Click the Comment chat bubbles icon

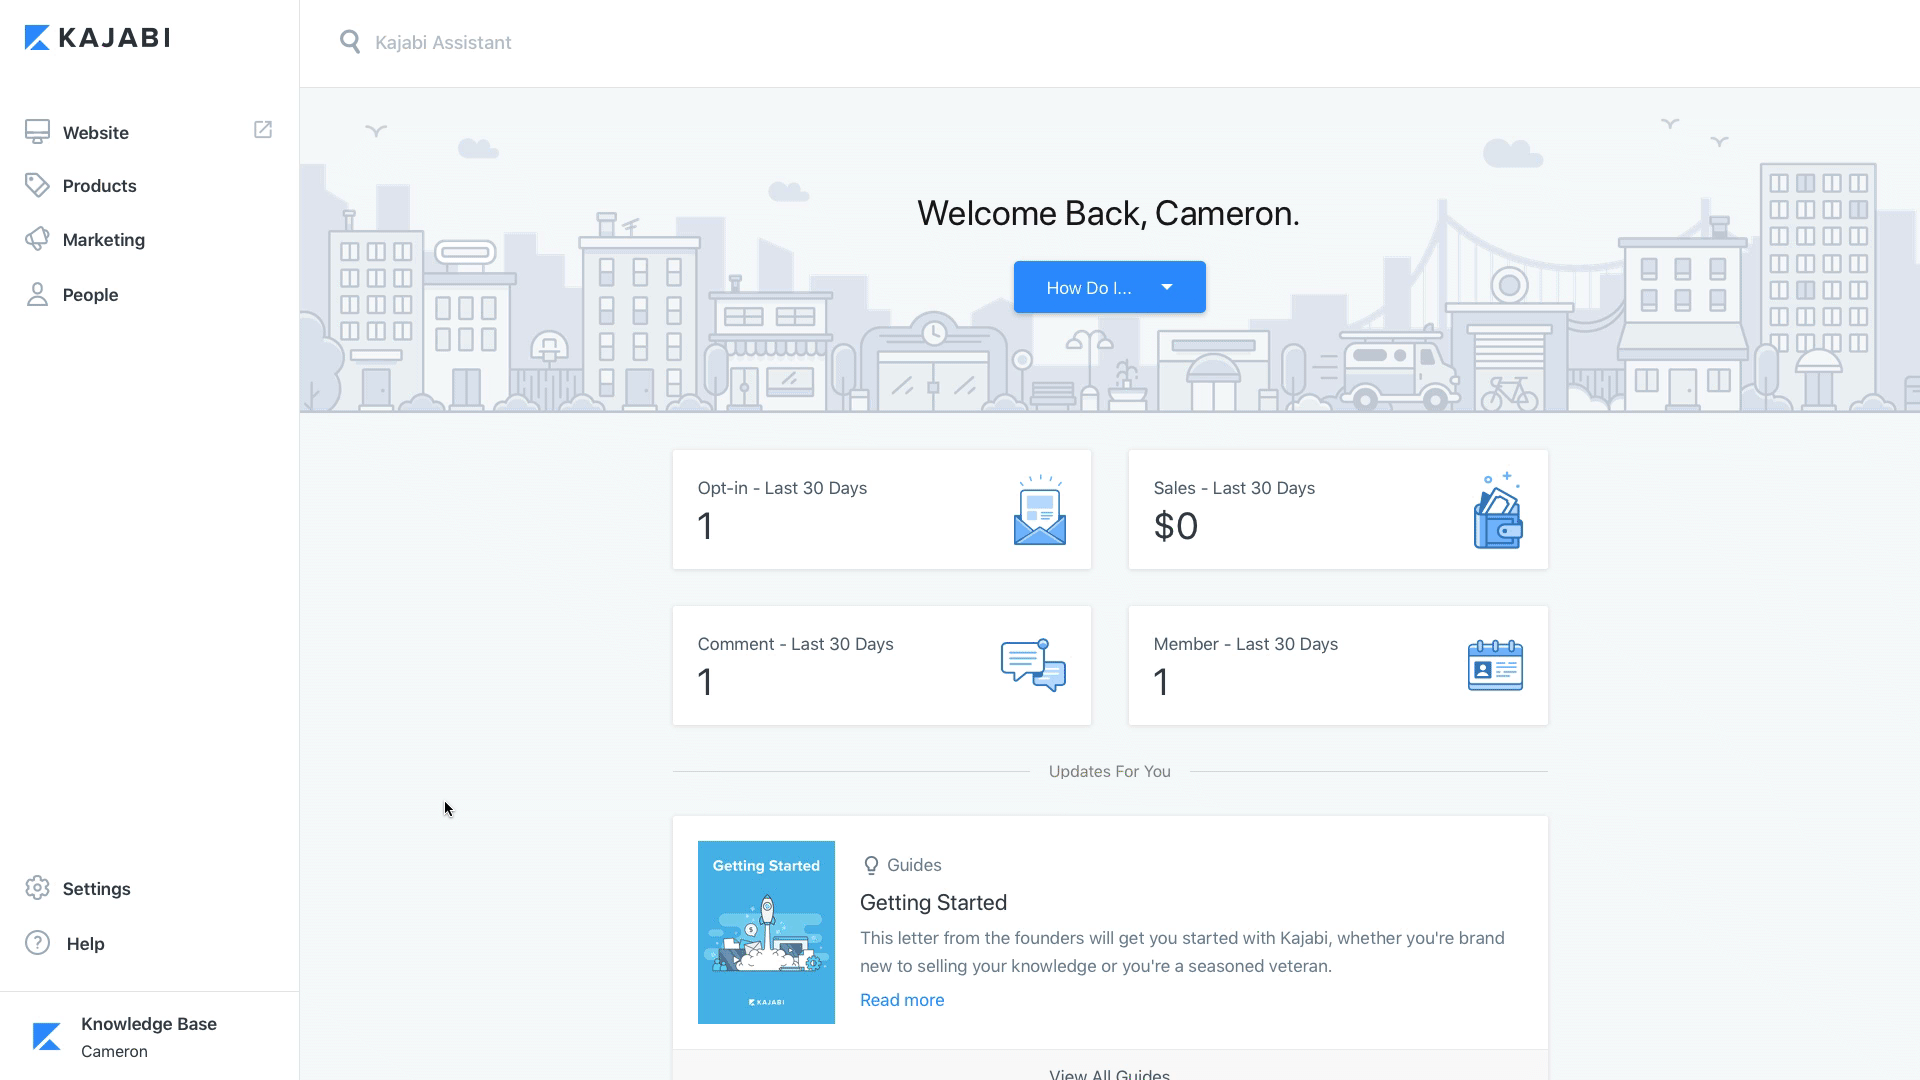1033,665
